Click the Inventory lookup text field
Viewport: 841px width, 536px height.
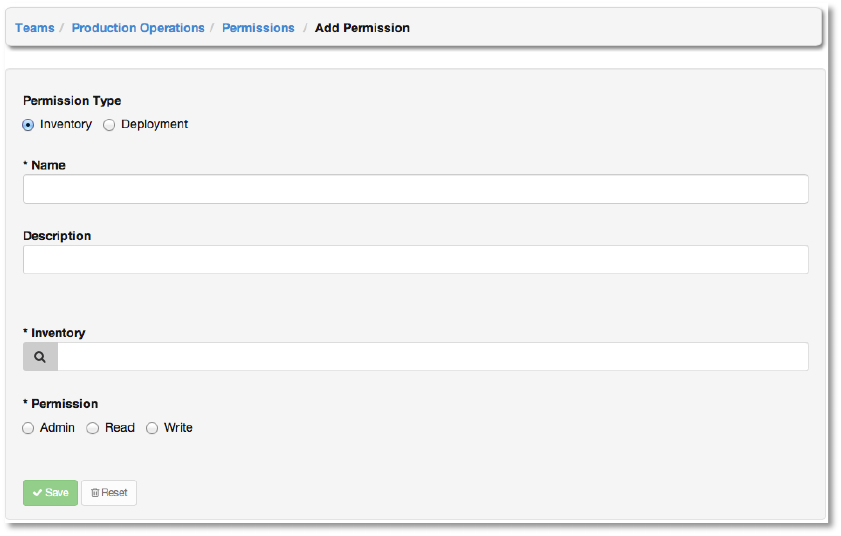[432, 357]
